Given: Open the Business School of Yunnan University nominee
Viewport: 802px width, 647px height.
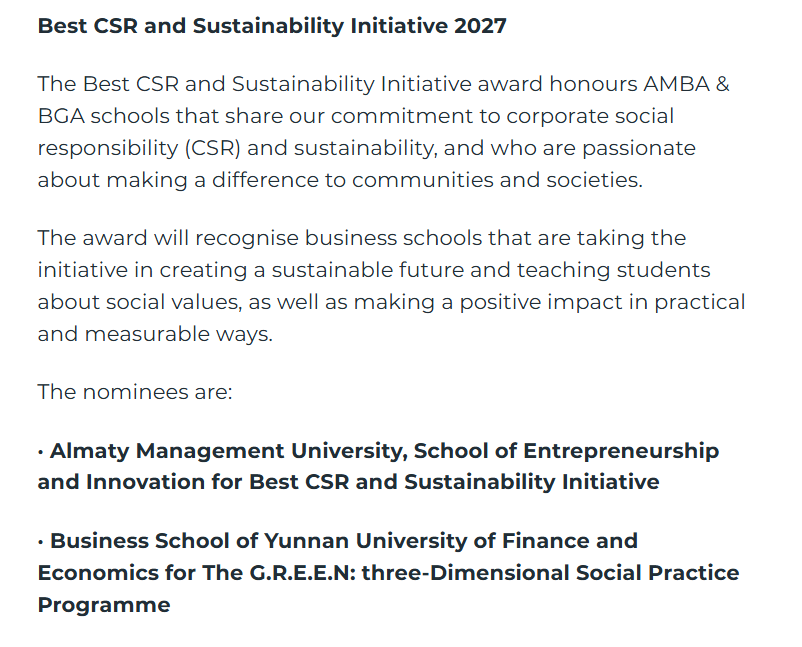Looking at the screenshot, I should (x=388, y=572).
